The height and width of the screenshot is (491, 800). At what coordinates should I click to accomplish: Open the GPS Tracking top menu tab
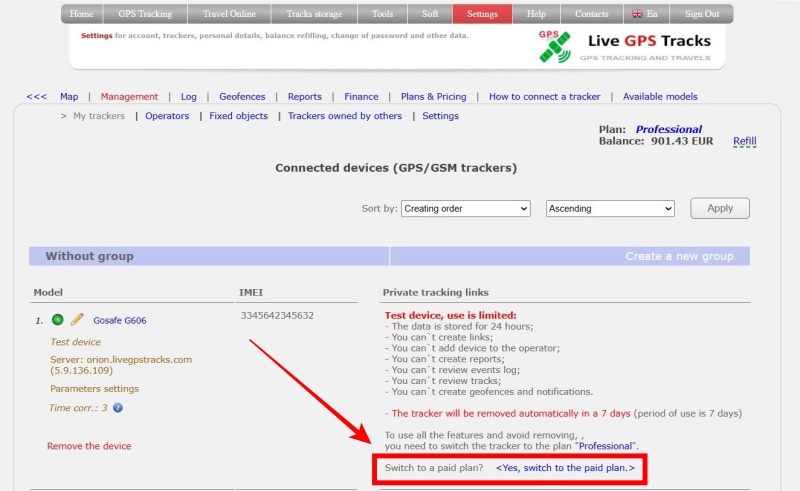[145, 14]
